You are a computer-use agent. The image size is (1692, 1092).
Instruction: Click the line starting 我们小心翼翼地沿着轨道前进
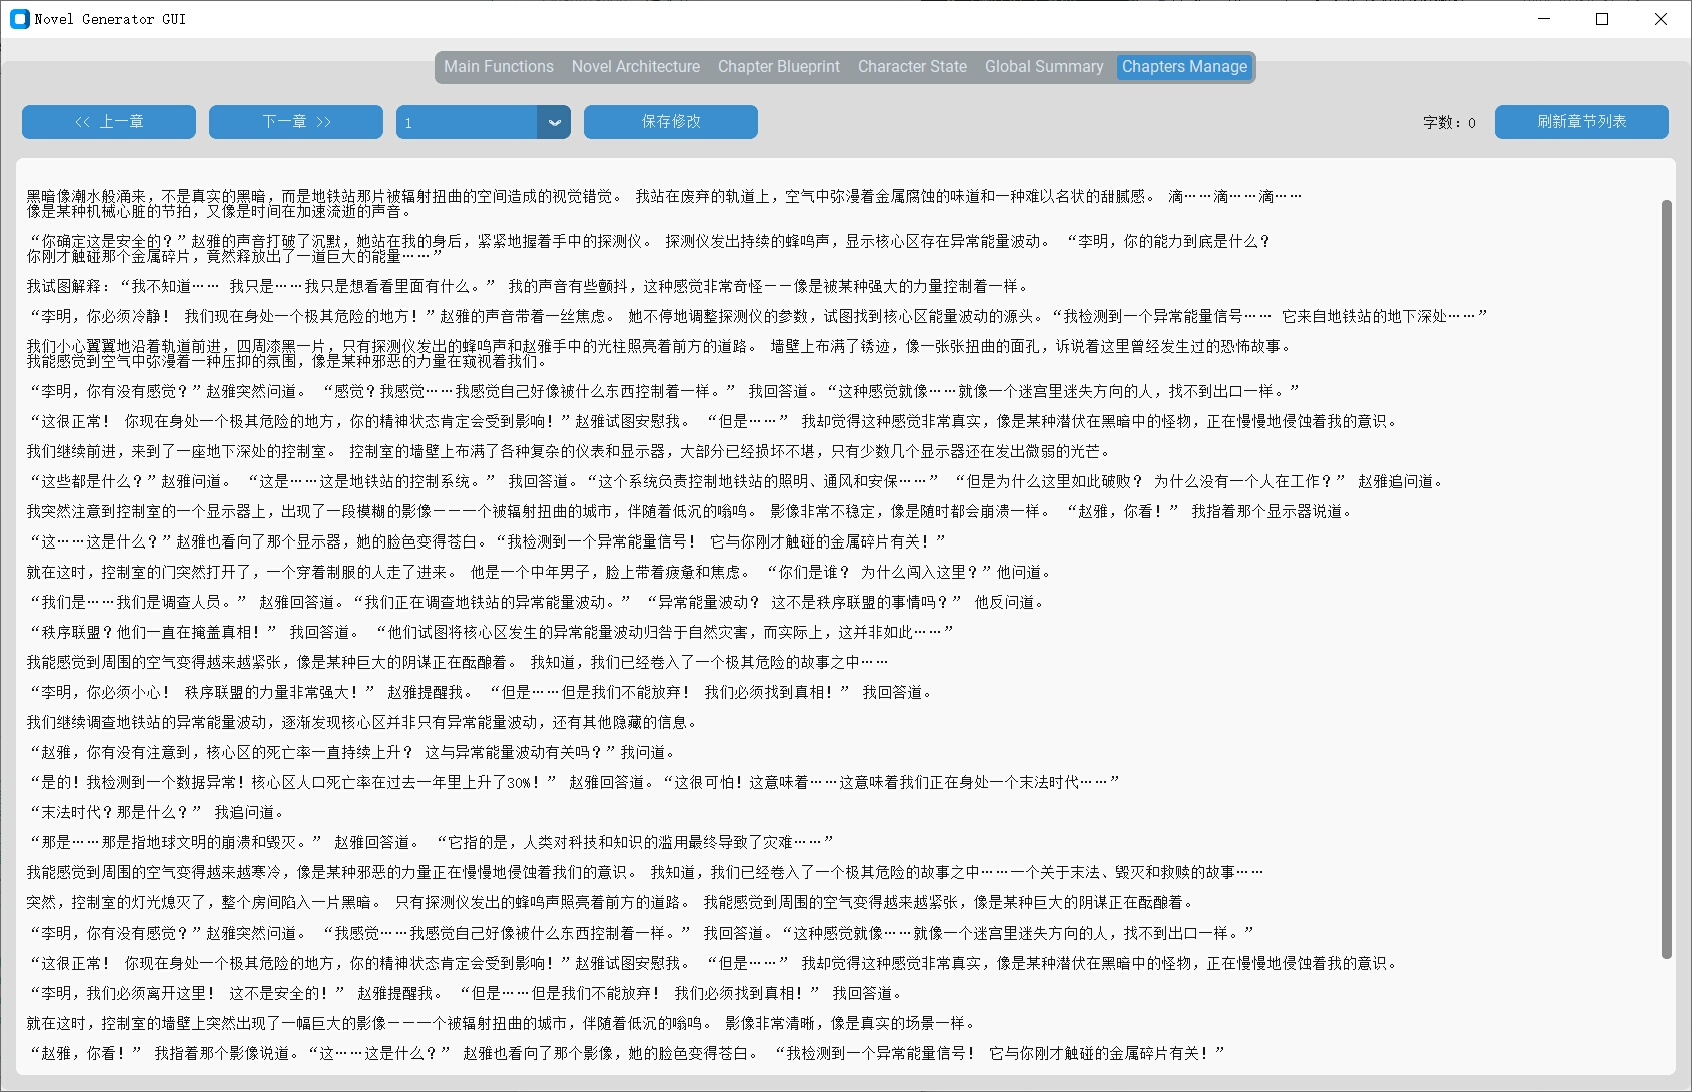(x=660, y=354)
